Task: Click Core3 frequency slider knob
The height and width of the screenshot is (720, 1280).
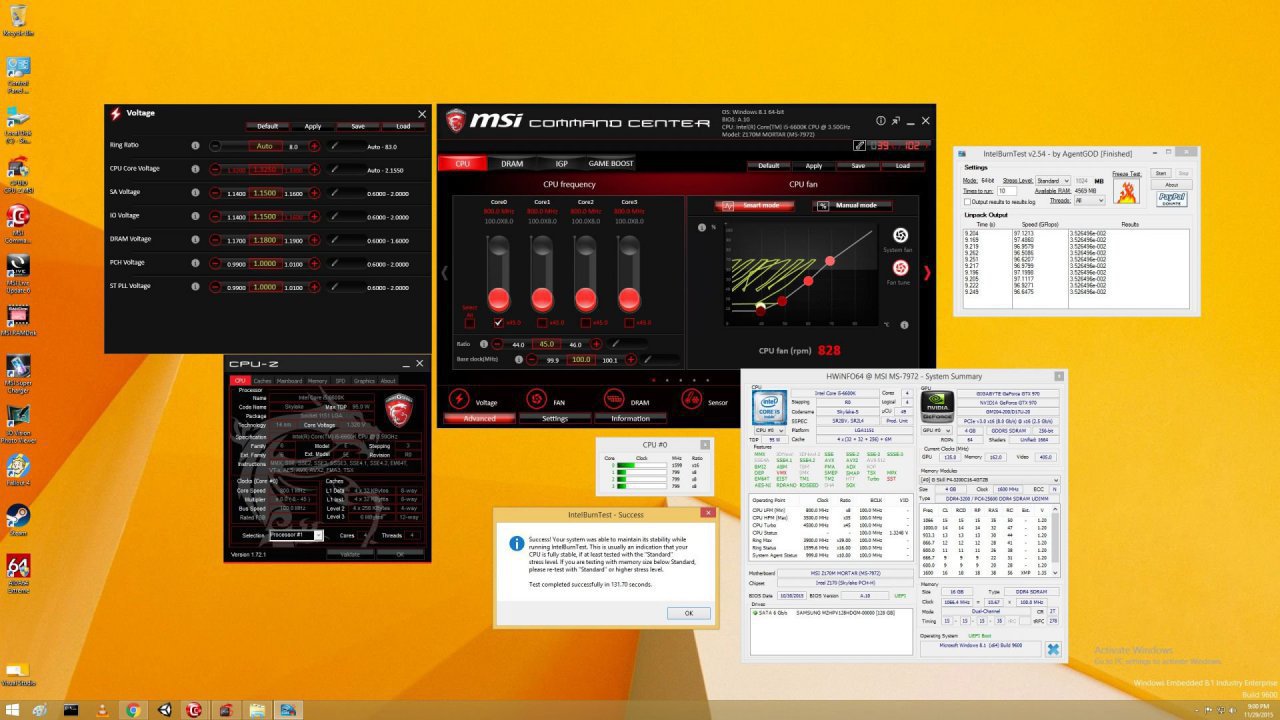Action: (629, 297)
